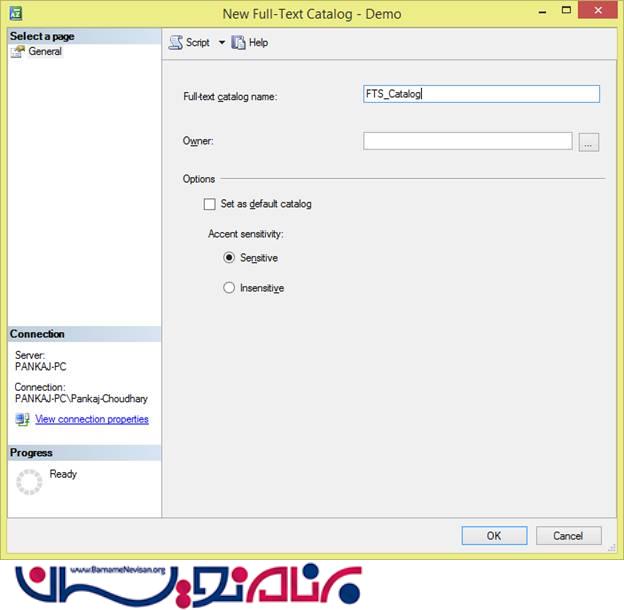Click 'PANKAJ-PC\Pankaj-Choudhary' connection text
Viewport: 624px width, 610px height.
[x=81, y=399]
